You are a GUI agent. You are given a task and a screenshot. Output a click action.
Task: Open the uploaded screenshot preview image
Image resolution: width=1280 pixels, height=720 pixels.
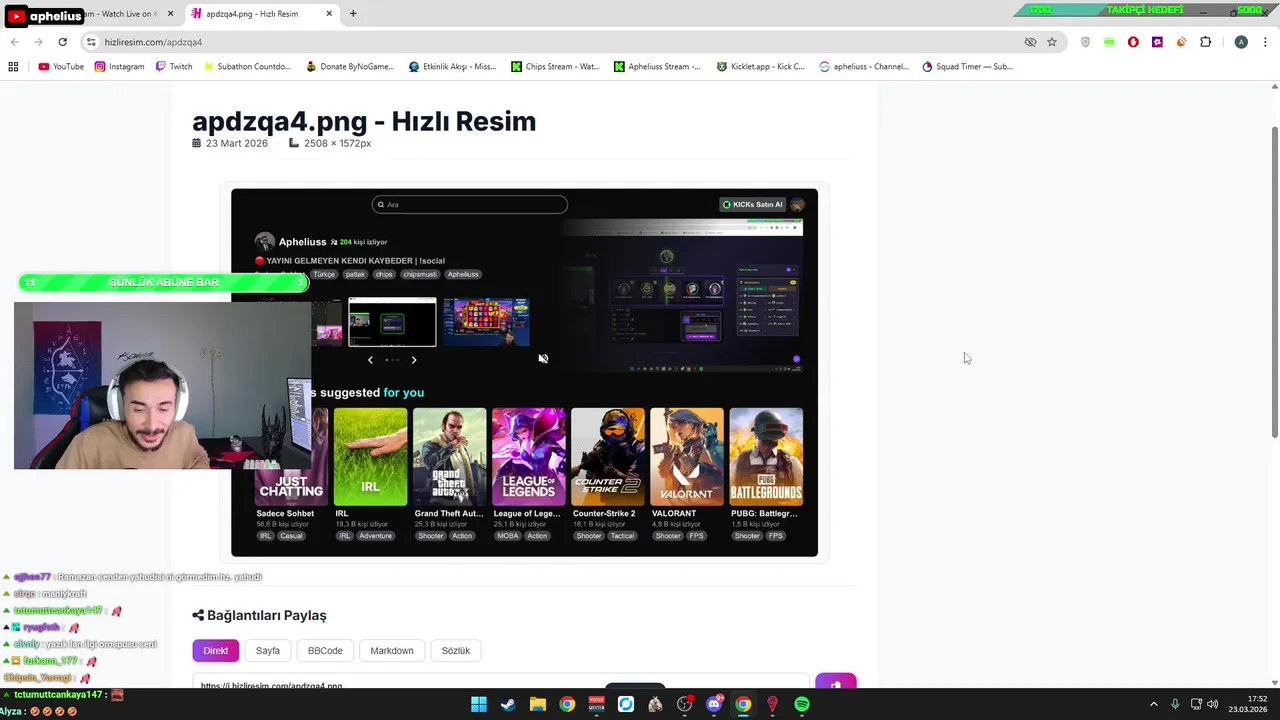(x=524, y=372)
